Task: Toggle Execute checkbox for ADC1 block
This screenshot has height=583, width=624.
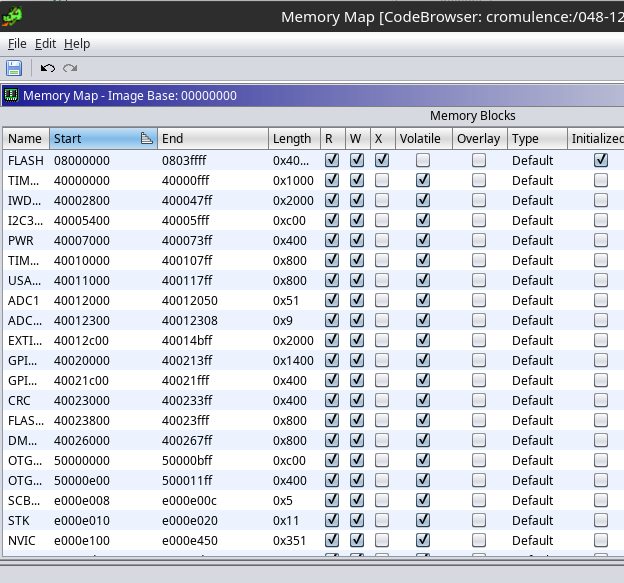Action: point(382,300)
